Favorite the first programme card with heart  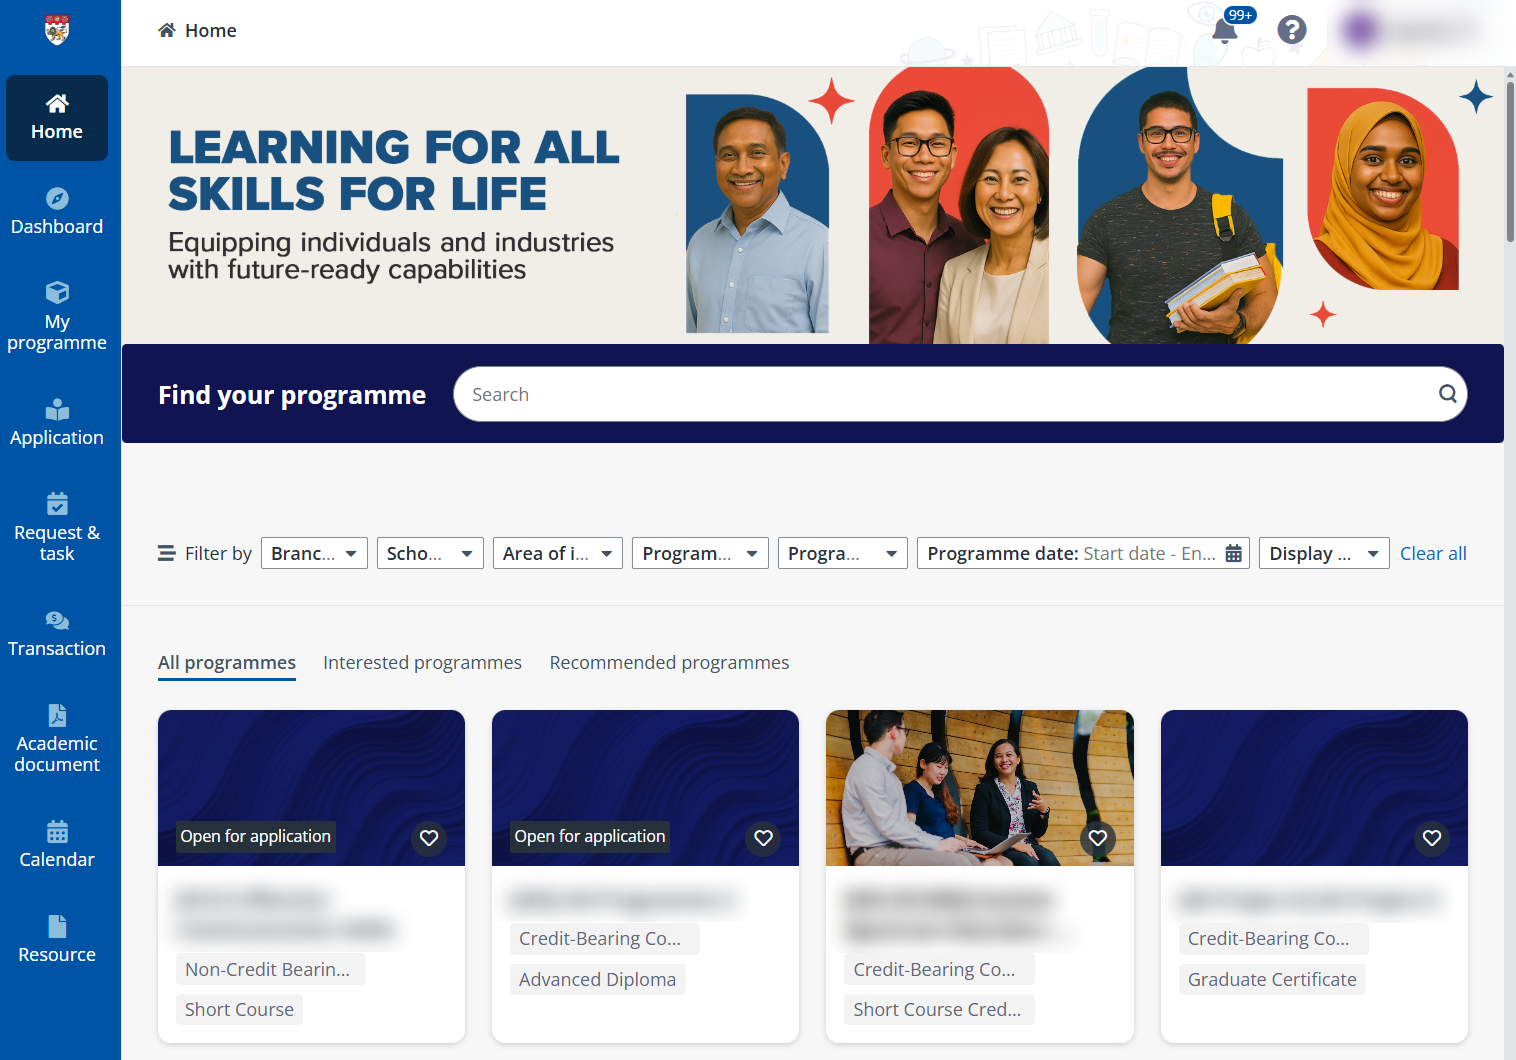[429, 838]
